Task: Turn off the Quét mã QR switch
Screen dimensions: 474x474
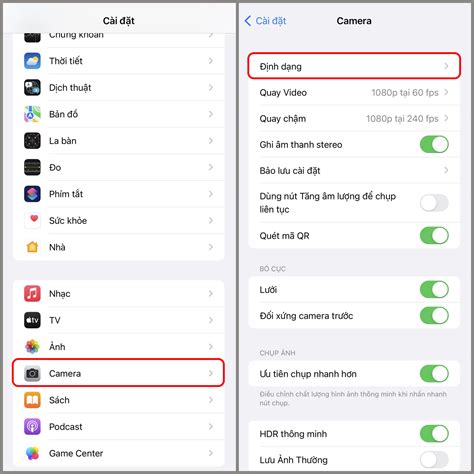Action: pyautogui.click(x=434, y=235)
